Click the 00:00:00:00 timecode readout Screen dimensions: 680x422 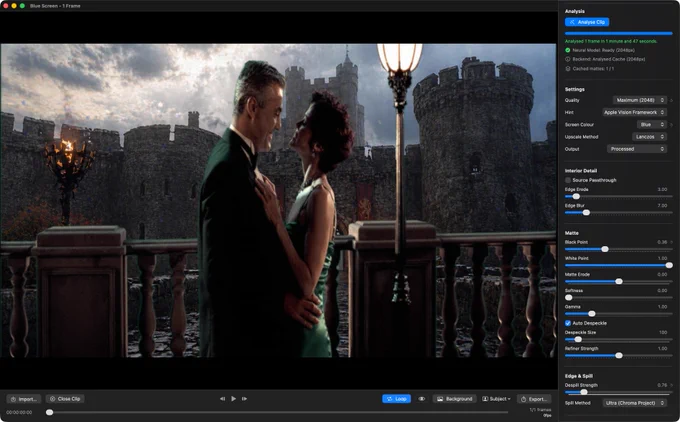(x=19, y=412)
